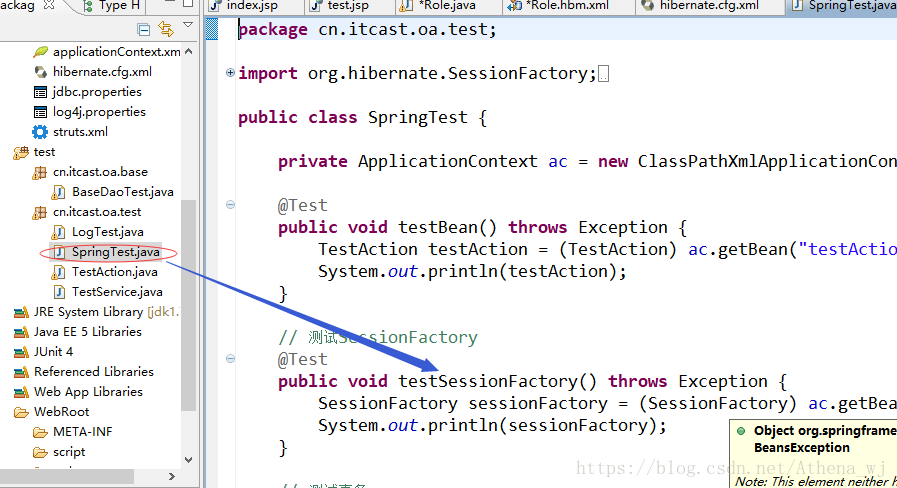Screen dimensions: 897x488
Task: Place cursor on the package declaration line
Action: click(x=367, y=29)
